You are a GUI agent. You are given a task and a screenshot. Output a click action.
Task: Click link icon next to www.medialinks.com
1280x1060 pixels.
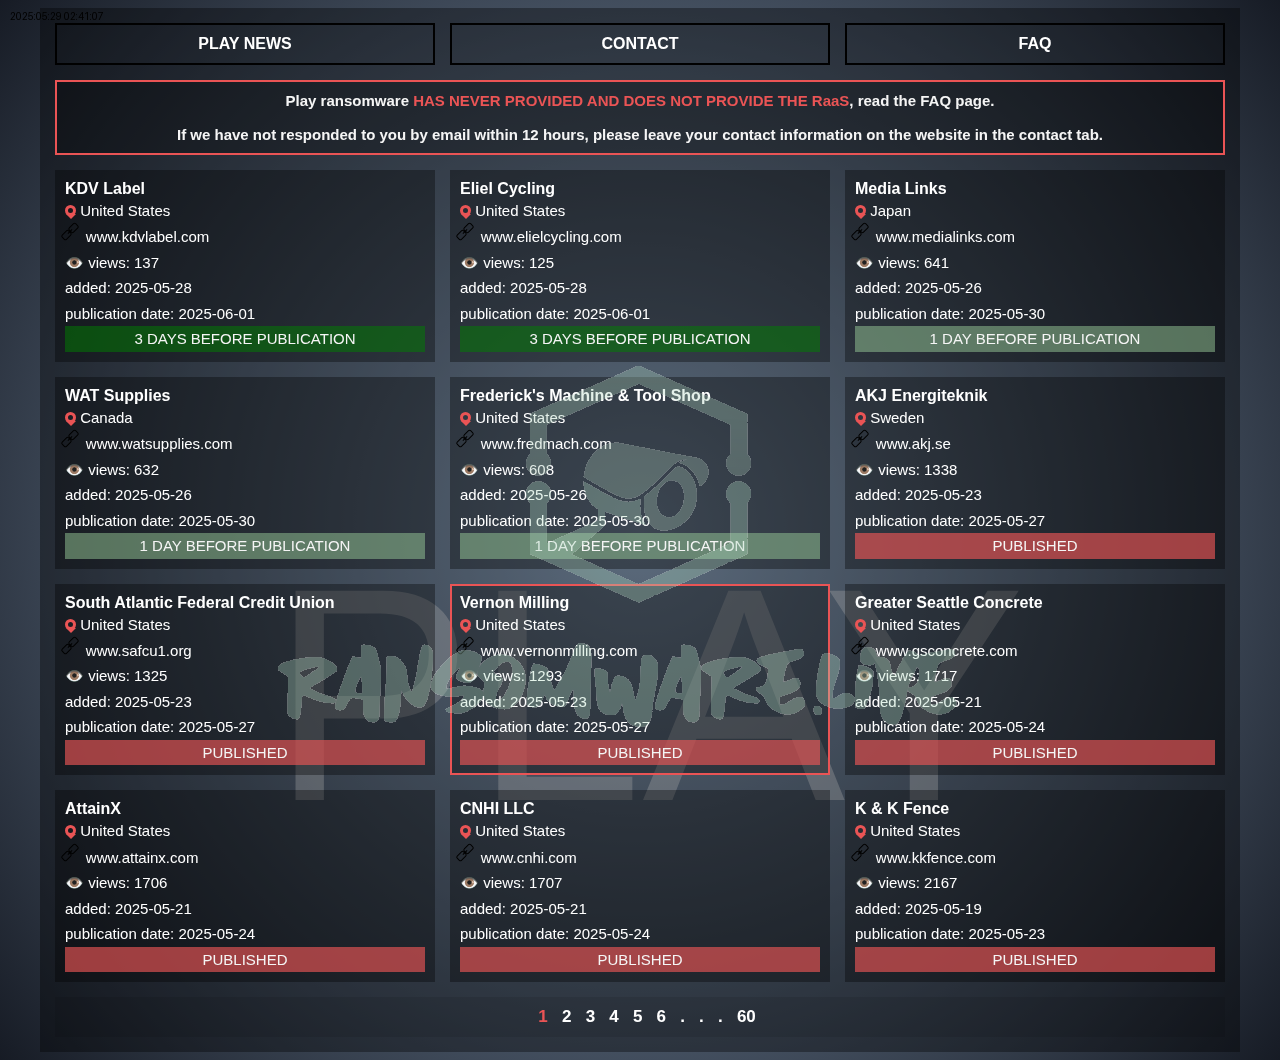pyautogui.click(x=860, y=232)
